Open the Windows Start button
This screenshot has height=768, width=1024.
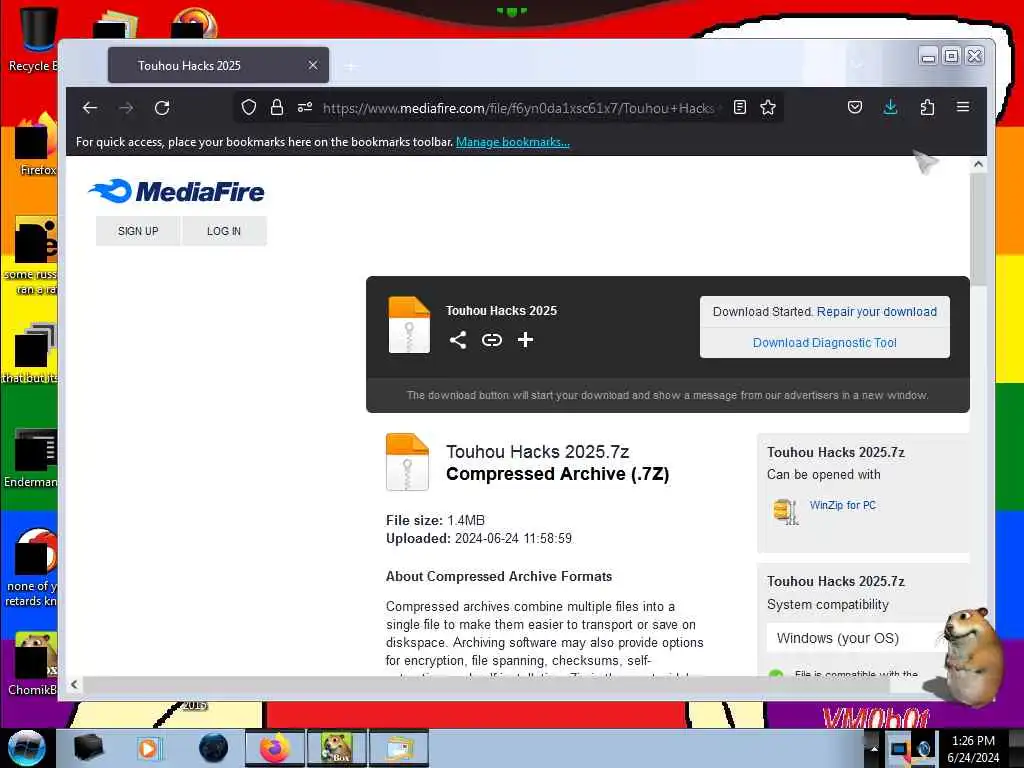25,748
